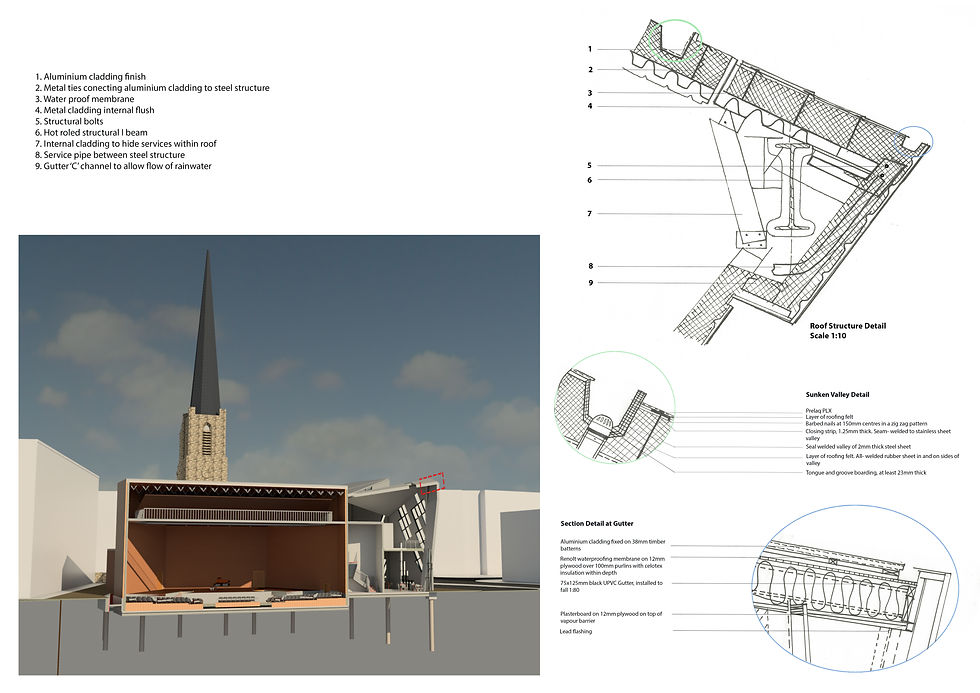Viewport: 980px width, 693px height.
Task: Select "Tongue and groove boarding" annotation
Action: [866, 473]
